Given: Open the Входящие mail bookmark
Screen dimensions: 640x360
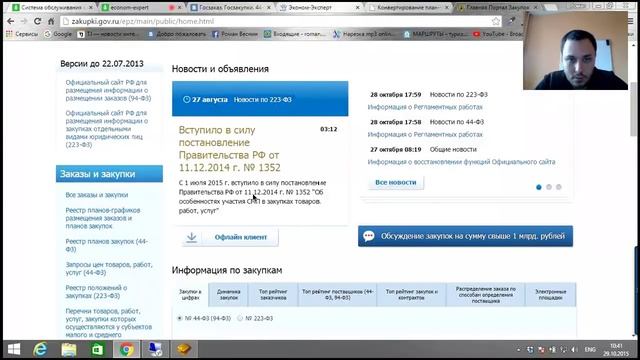Looking at the screenshot, I should pyautogui.click(x=294, y=34).
